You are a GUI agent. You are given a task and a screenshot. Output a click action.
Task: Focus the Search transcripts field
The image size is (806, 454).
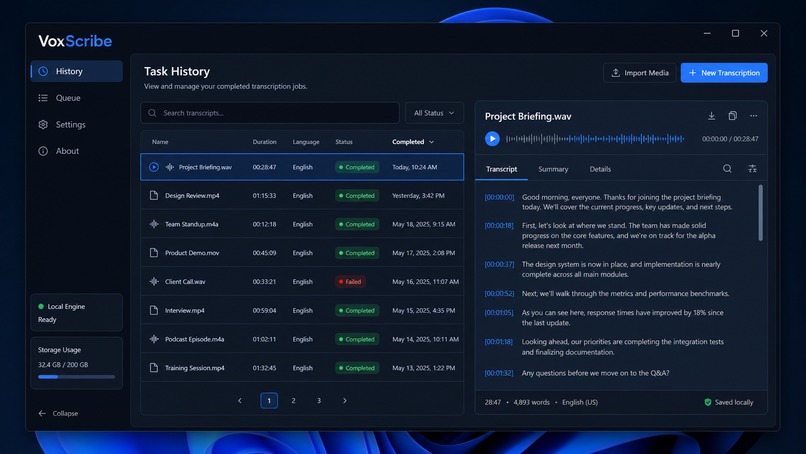(x=270, y=113)
